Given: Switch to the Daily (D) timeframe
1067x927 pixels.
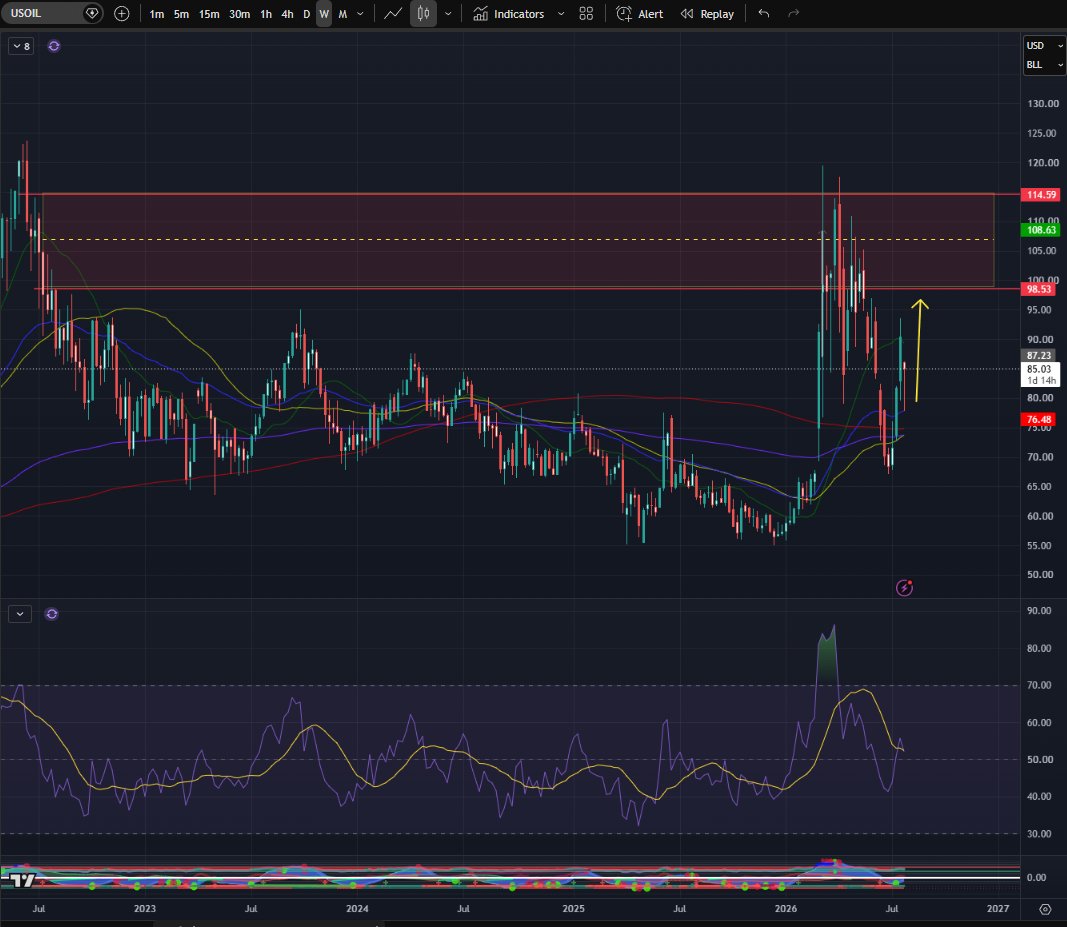Looking at the screenshot, I should point(306,14).
